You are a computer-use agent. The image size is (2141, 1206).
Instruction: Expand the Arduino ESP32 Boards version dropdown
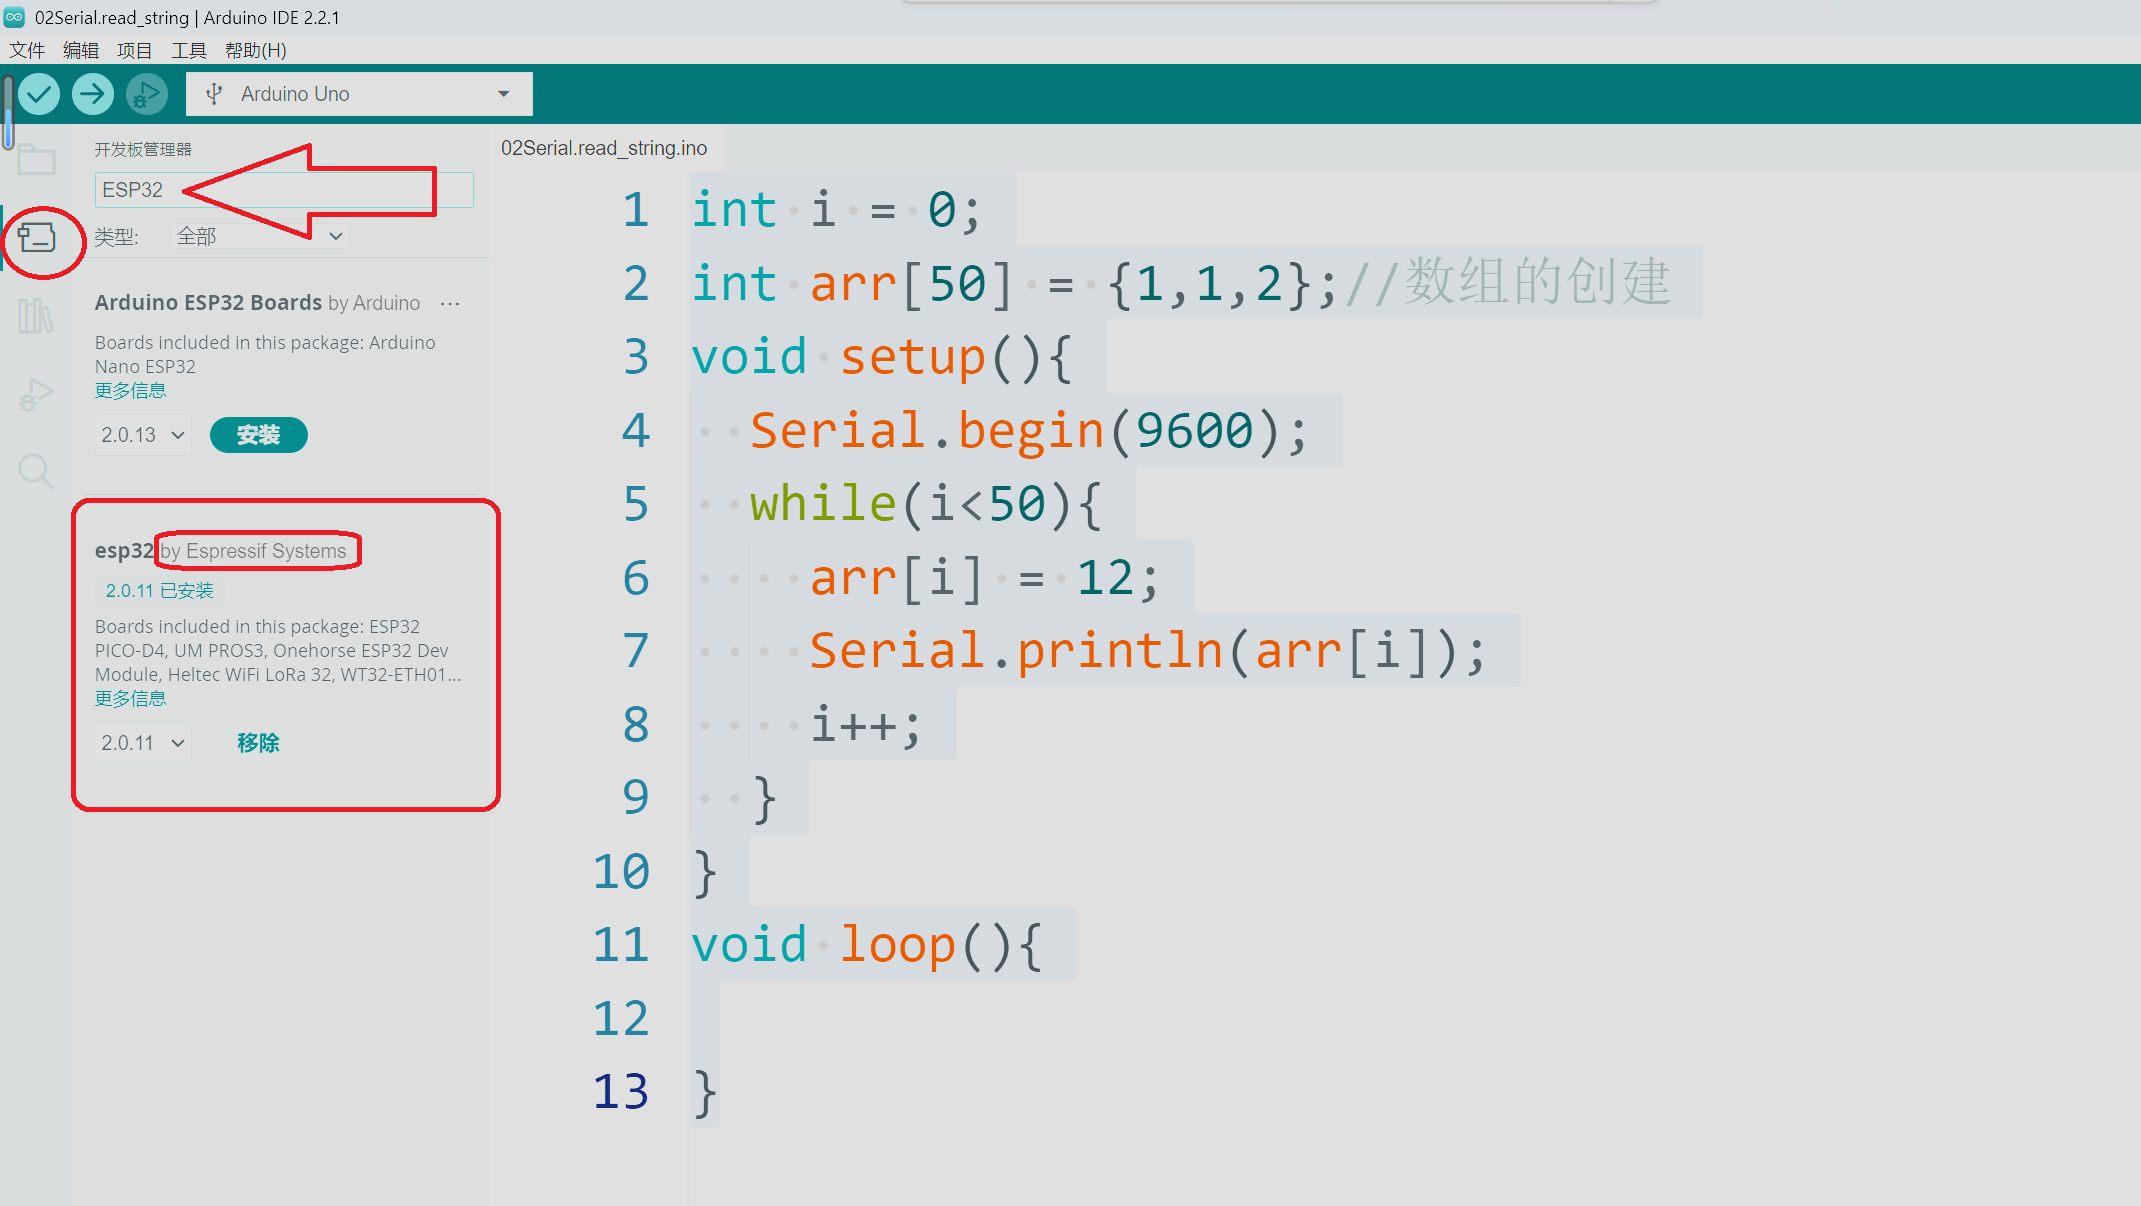[x=140, y=434]
